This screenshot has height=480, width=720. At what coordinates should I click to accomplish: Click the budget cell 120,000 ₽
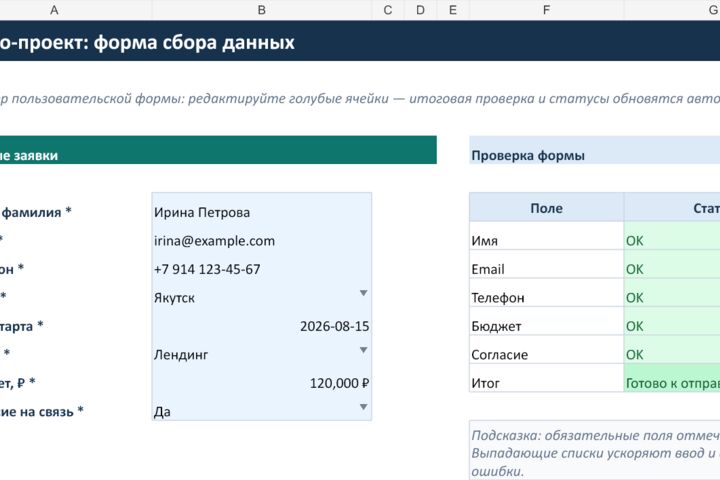pyautogui.click(x=262, y=378)
